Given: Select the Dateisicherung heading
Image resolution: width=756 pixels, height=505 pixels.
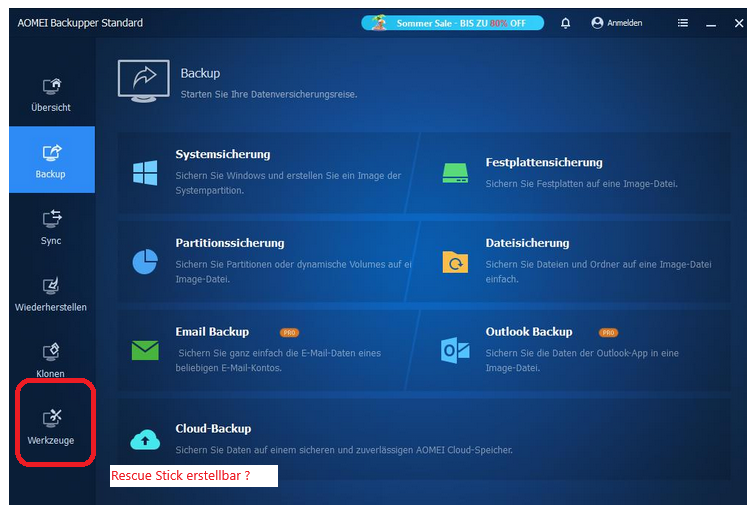Looking at the screenshot, I should coord(527,243).
